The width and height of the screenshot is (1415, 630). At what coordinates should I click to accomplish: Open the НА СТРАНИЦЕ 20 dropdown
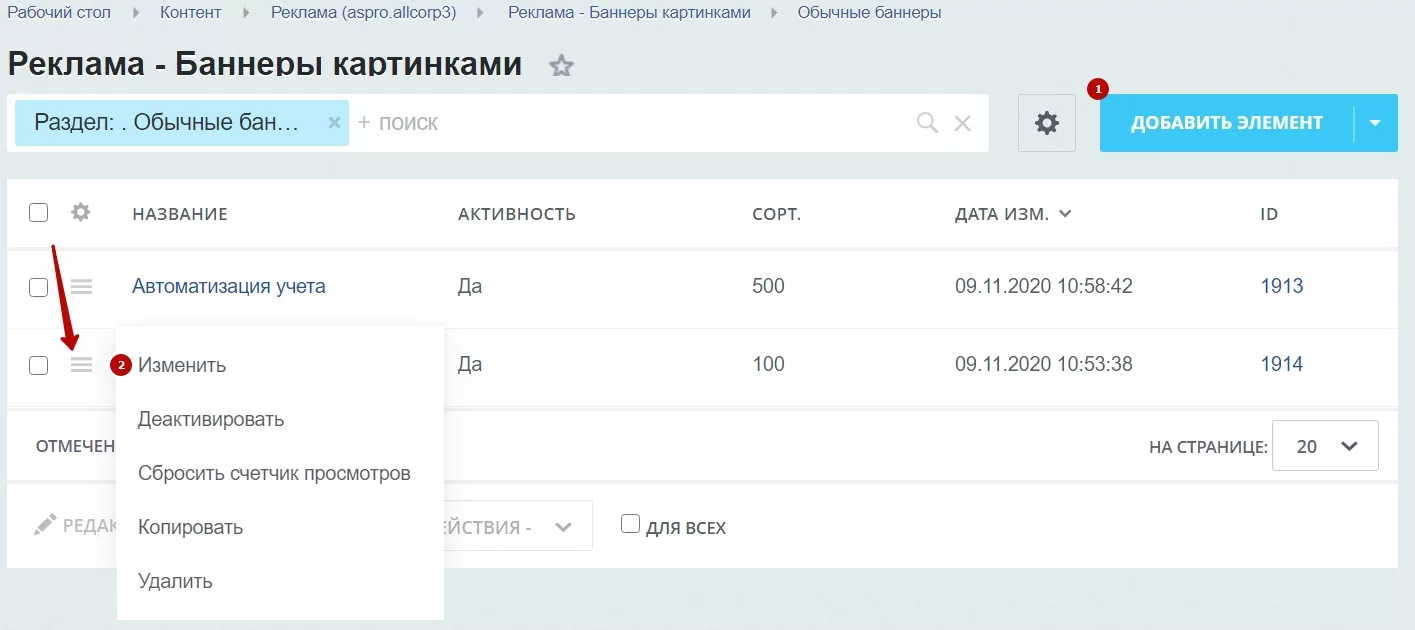tap(1325, 446)
